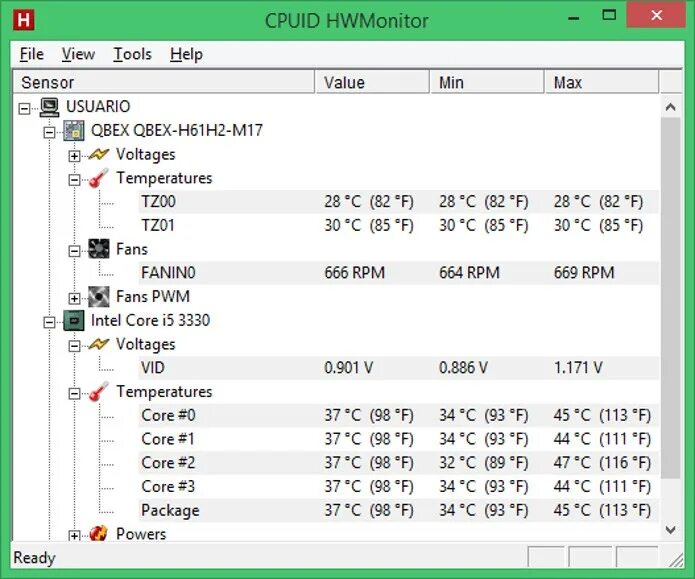Click the Ready status bar text
This screenshot has height=579, width=695.
tap(34, 557)
